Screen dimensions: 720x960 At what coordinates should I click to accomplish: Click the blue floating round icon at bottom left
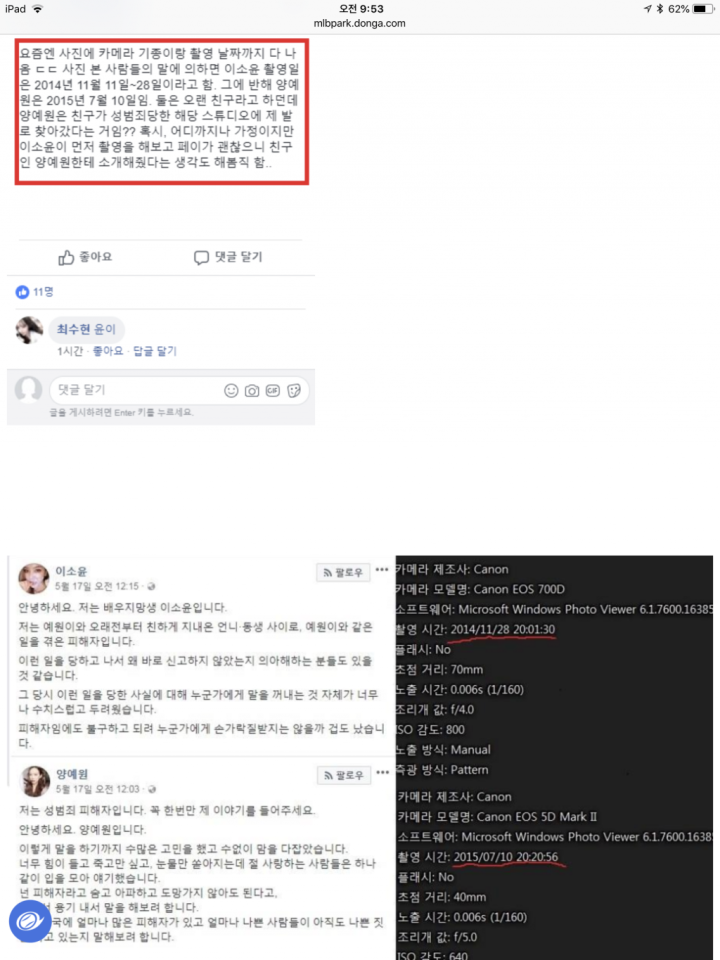[29, 920]
